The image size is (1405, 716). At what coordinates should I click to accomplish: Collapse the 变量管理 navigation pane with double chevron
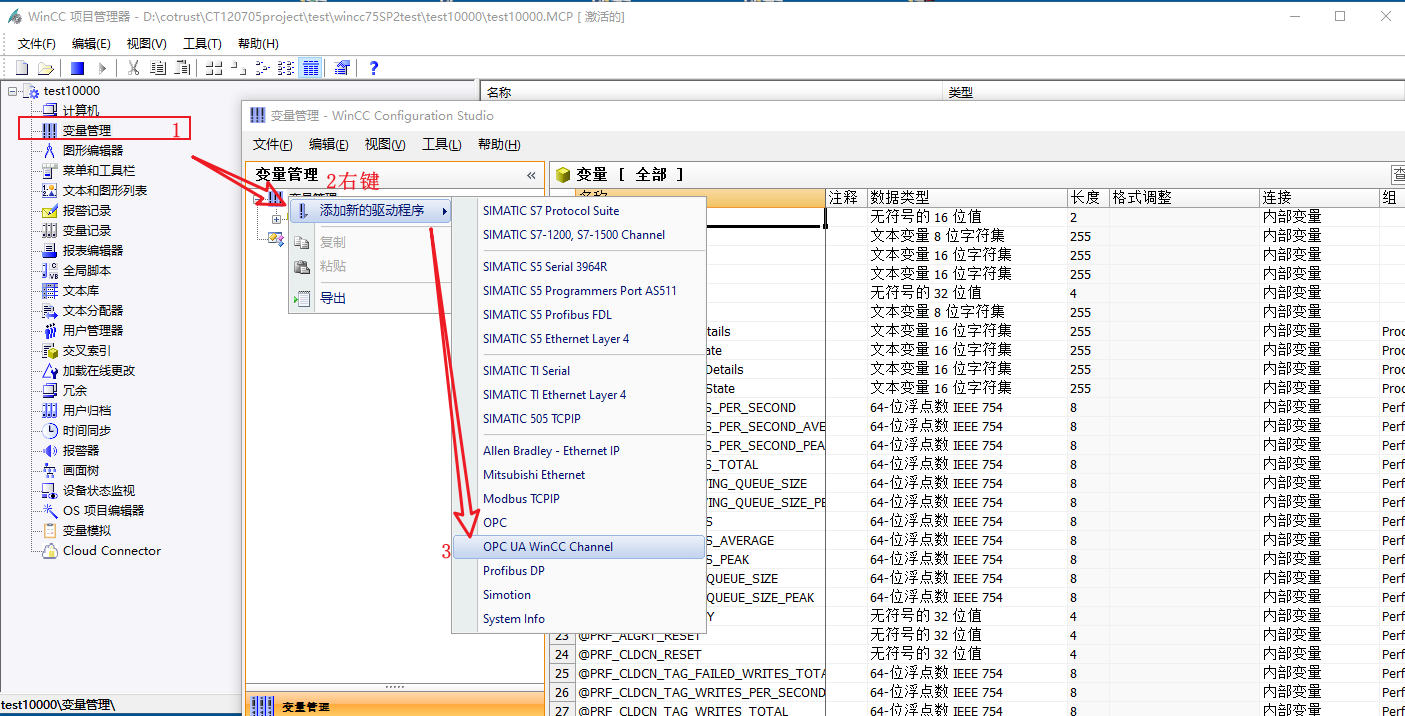(531, 175)
